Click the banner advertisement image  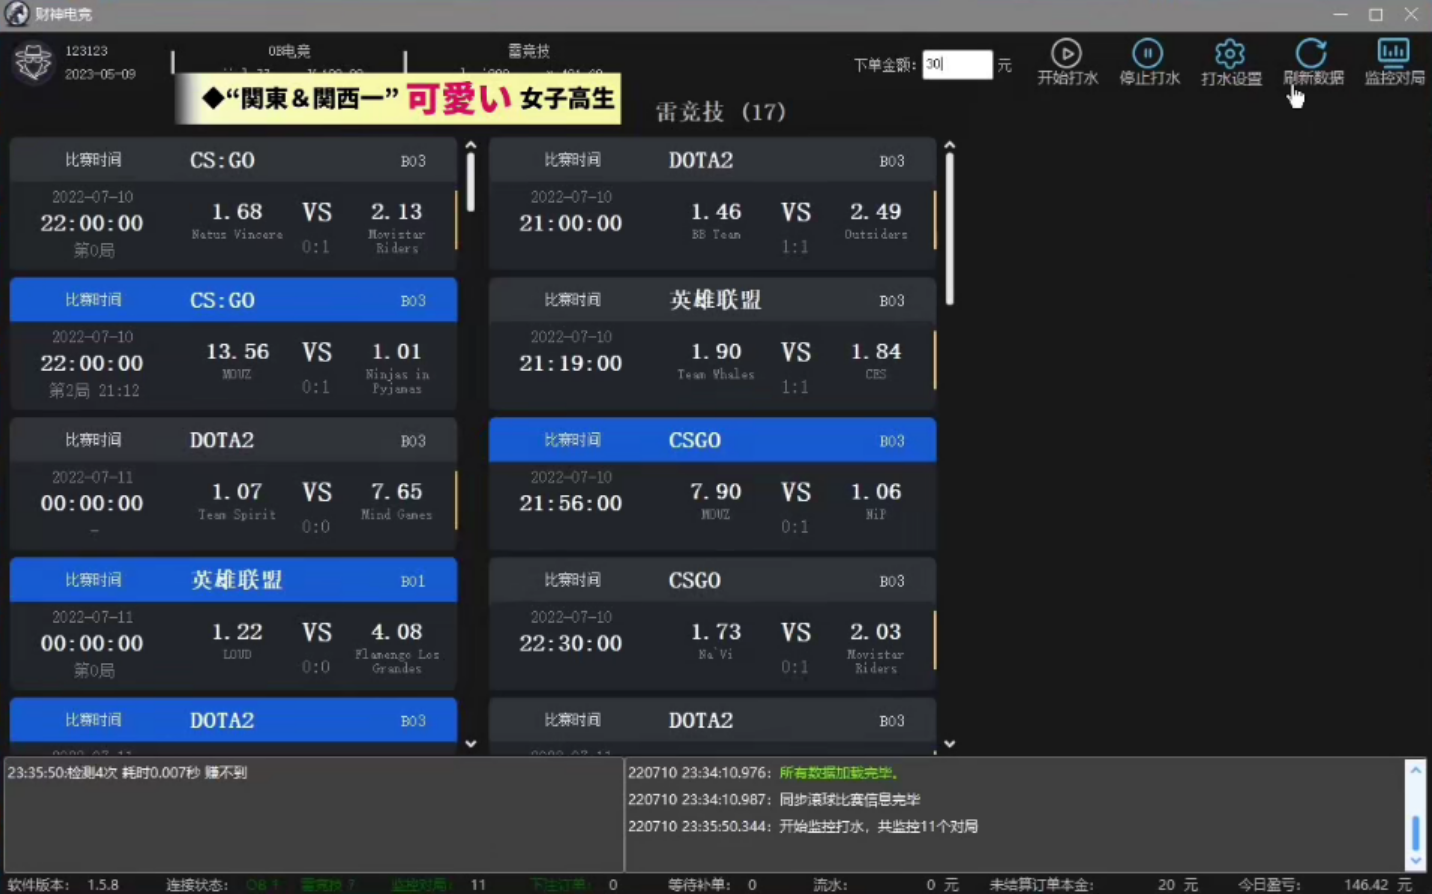coord(398,98)
